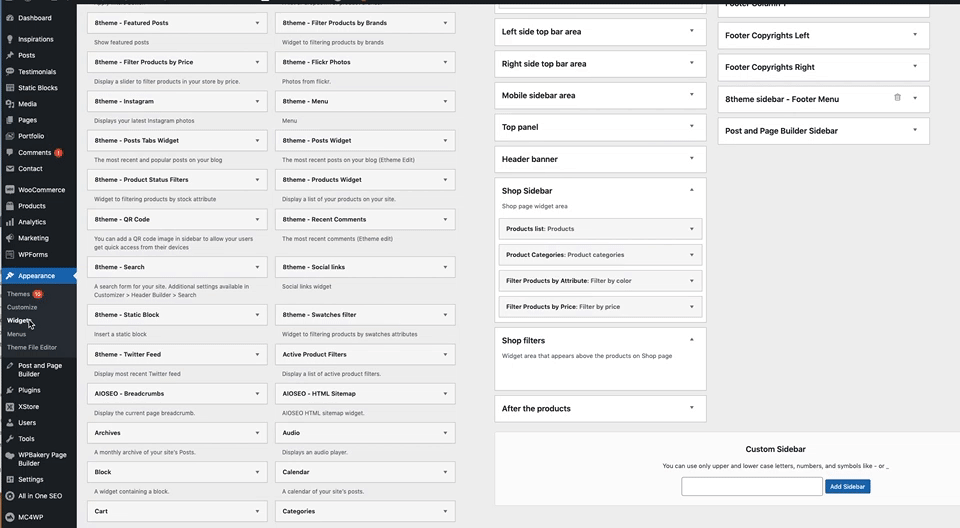Viewport: 960px width, 528px height.
Task: Click the Static Blocks grid icon
Action: click(10, 88)
